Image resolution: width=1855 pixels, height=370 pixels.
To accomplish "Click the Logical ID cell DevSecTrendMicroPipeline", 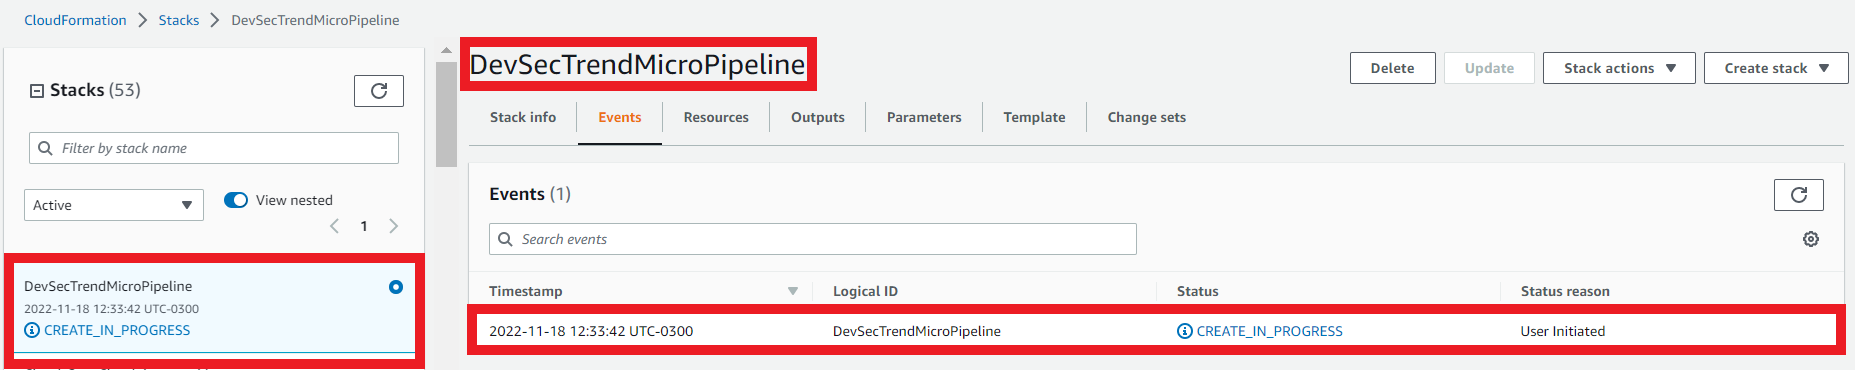I will coord(917,331).
